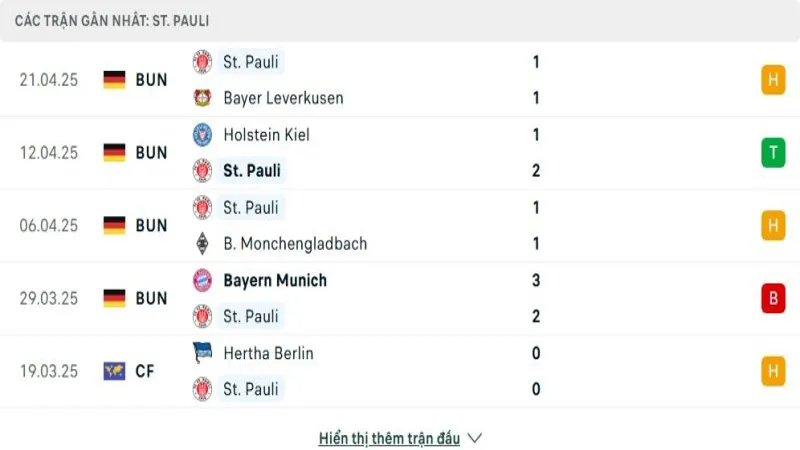
Task: Click the B. Monchengladbach crest icon
Action: (x=202, y=243)
